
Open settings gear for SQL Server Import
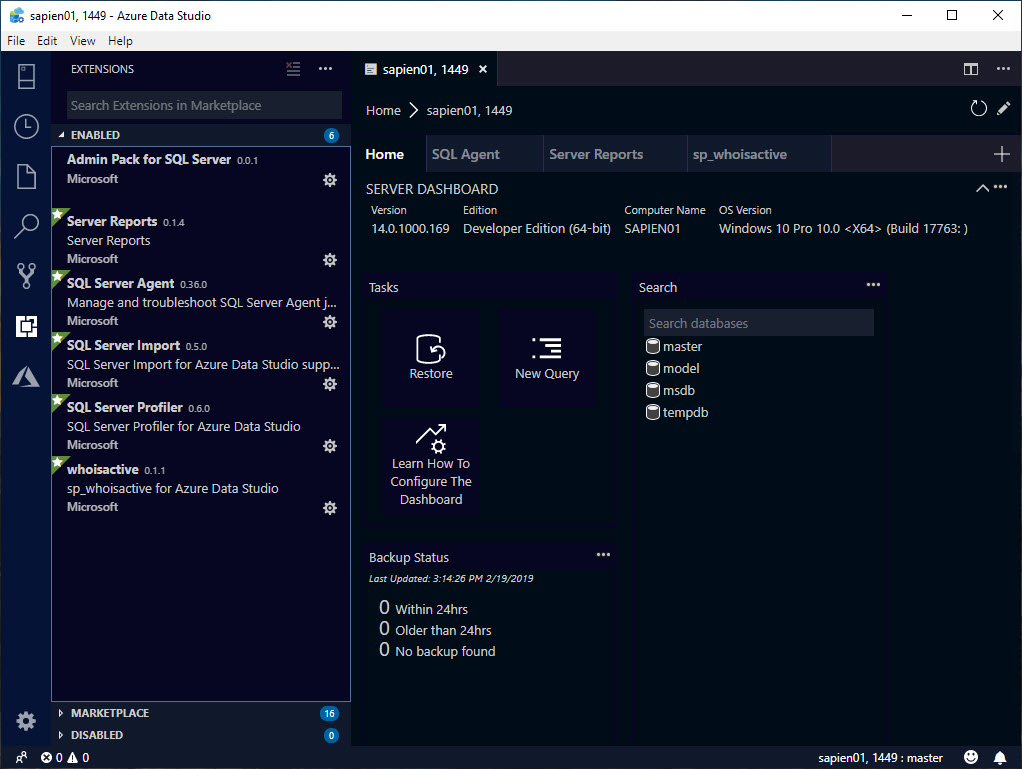pos(330,384)
